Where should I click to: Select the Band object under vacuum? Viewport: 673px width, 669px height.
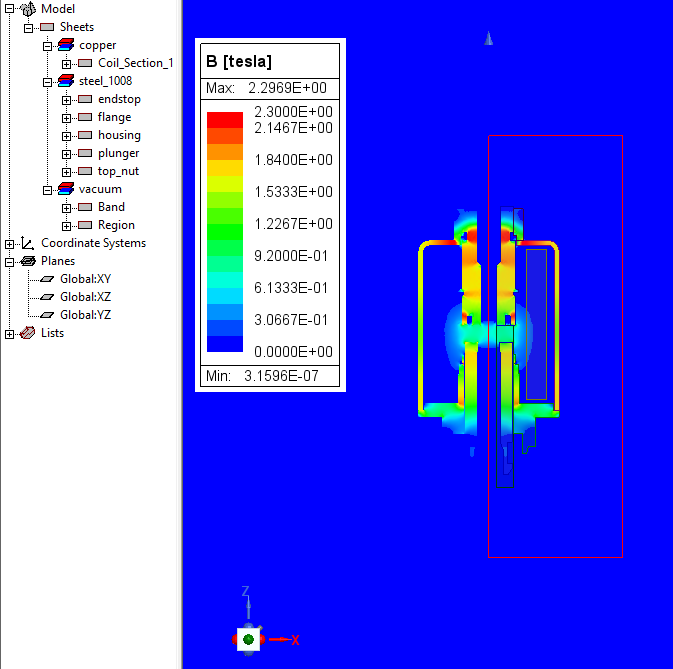click(x=111, y=207)
